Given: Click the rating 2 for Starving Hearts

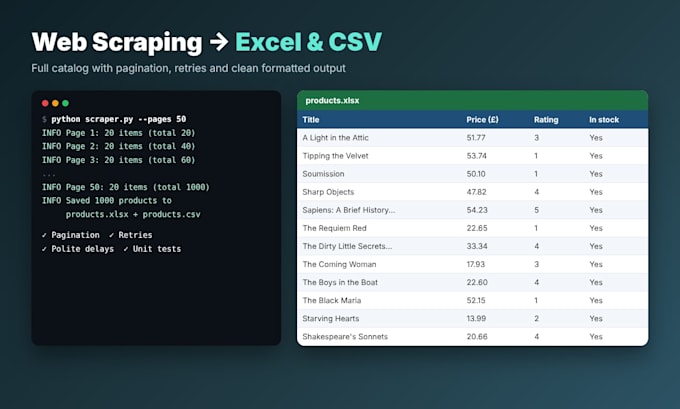Looking at the screenshot, I should click(x=536, y=319).
